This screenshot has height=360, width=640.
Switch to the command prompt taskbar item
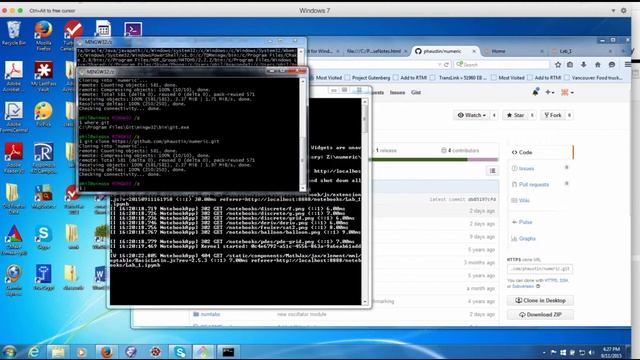228,352
